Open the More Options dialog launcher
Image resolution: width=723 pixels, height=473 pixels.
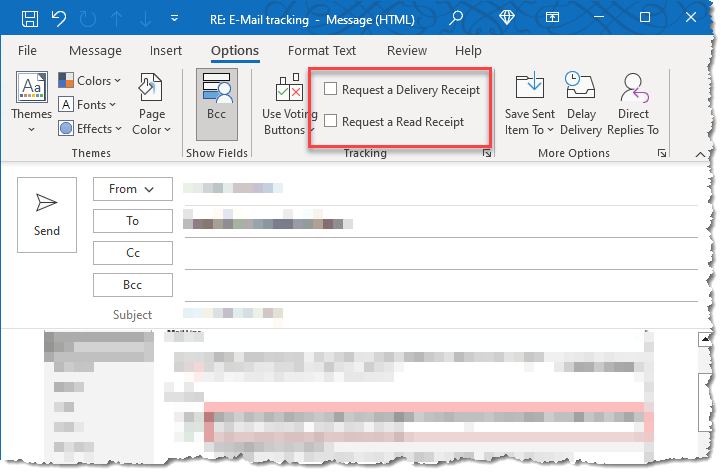pyautogui.click(x=662, y=154)
